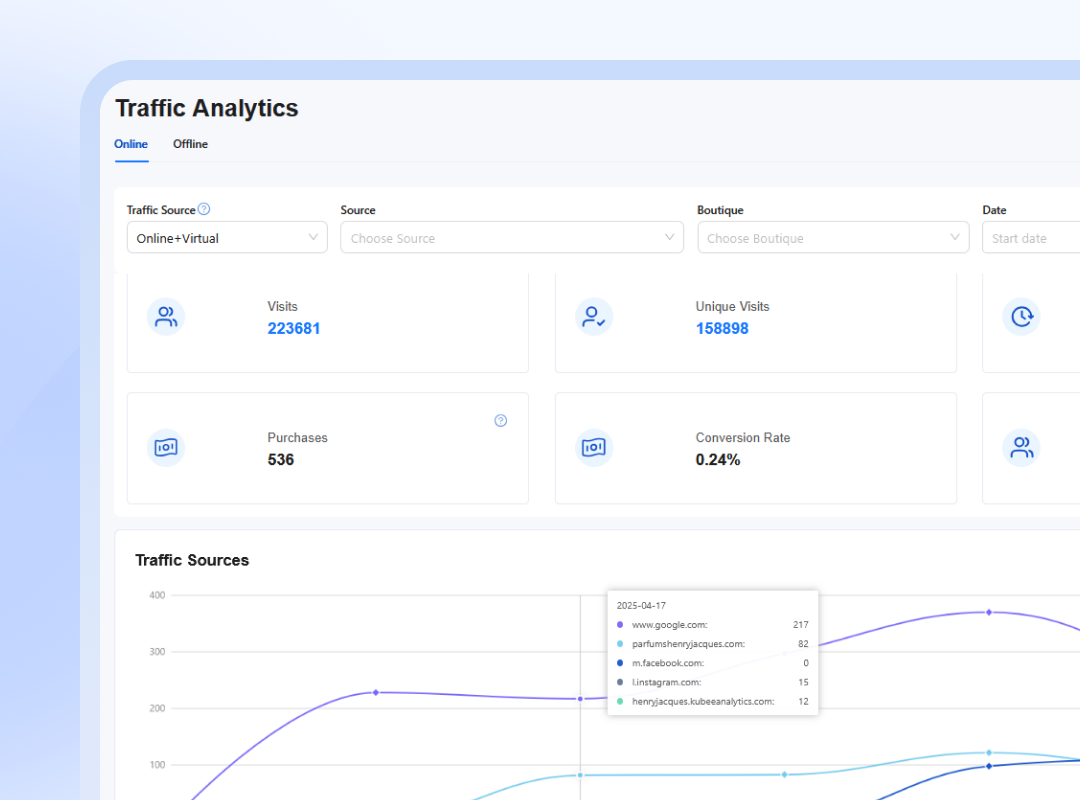Click the highest purple google point near 370

(x=989, y=612)
